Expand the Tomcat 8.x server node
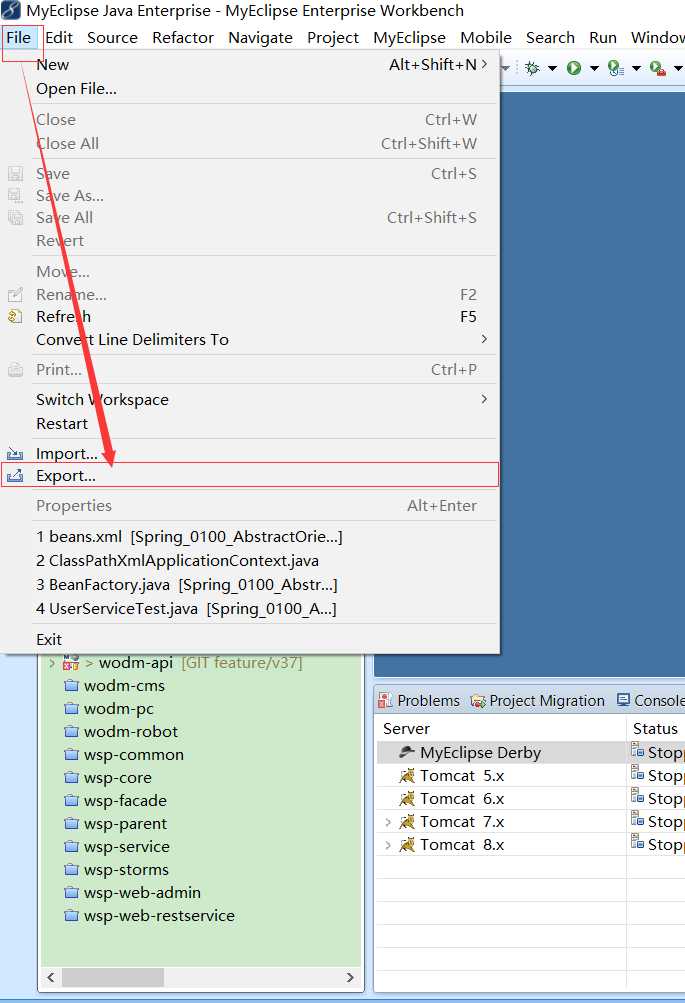The width and height of the screenshot is (685, 1003). (388, 845)
